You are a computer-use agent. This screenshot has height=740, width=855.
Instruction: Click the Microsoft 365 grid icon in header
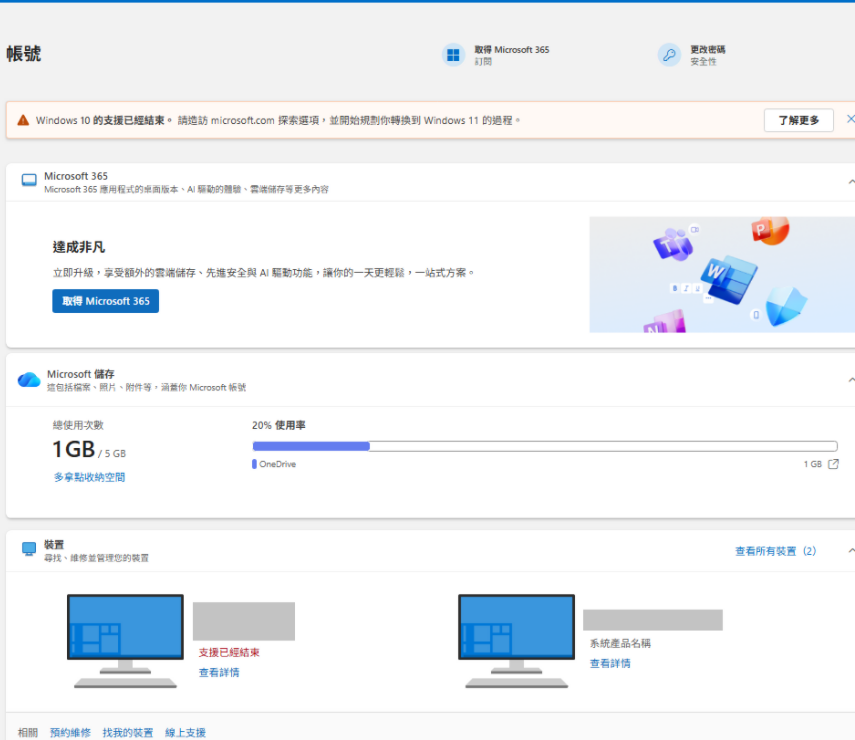point(453,55)
